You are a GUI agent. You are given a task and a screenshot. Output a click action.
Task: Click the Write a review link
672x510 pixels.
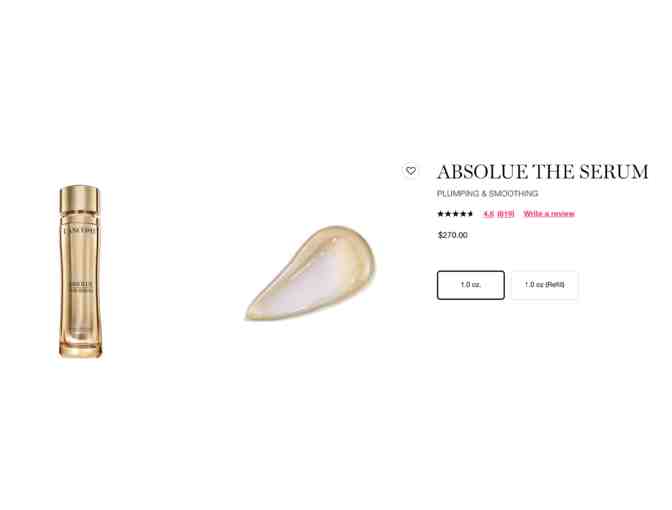tap(549, 214)
